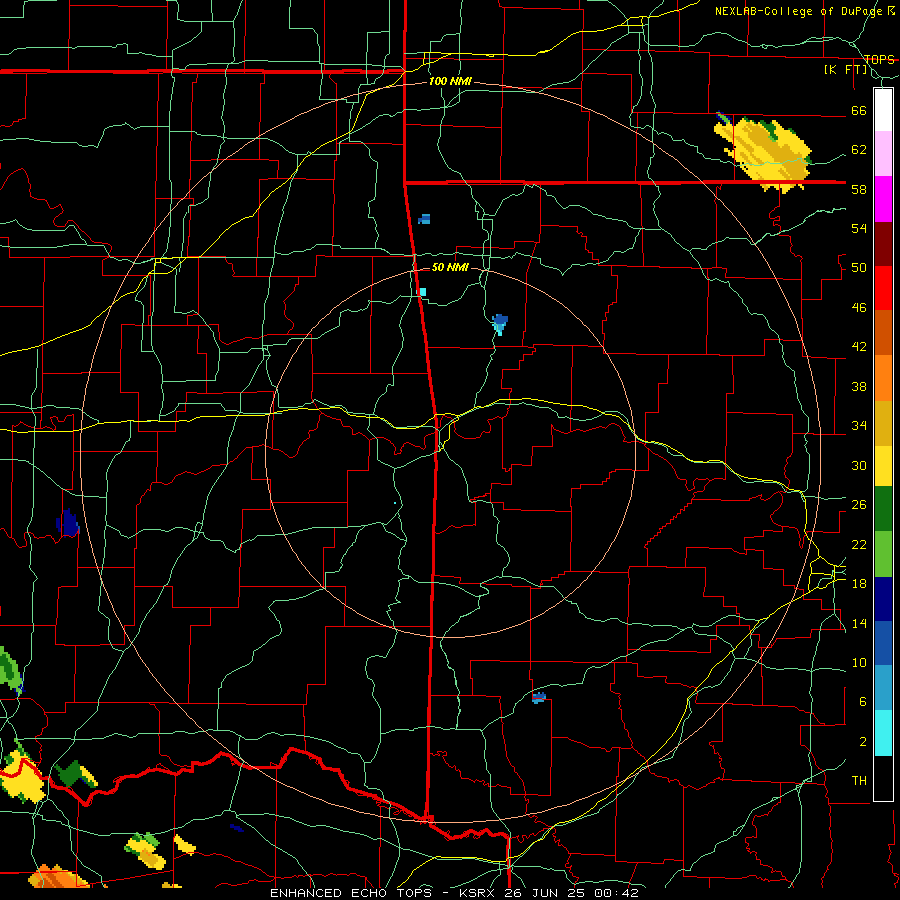Screen dimensions: 900x900
Task: Select the magenta swatch in the legend
Action: coord(883,198)
